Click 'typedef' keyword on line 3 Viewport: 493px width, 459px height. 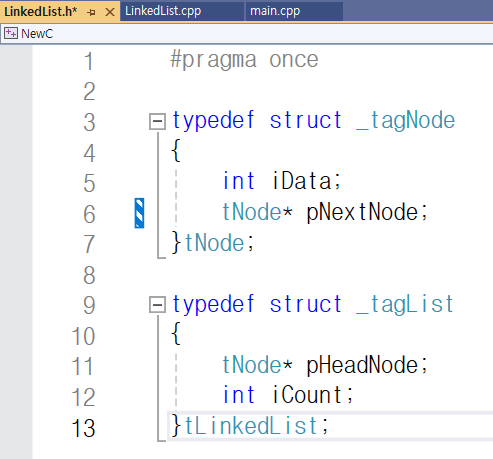[213, 121]
